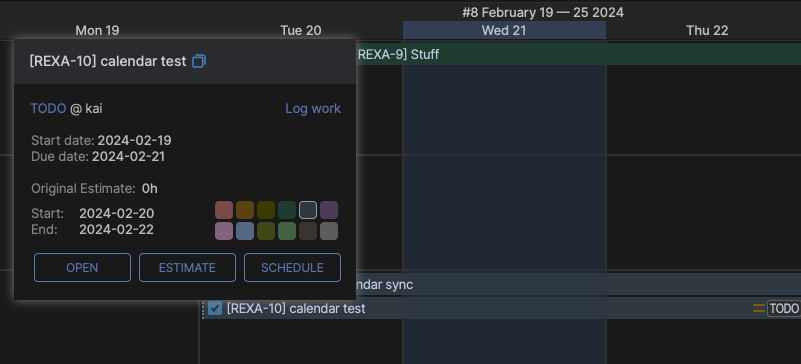Pick the red color swatch
The width and height of the screenshot is (801, 364).
coord(224,210)
